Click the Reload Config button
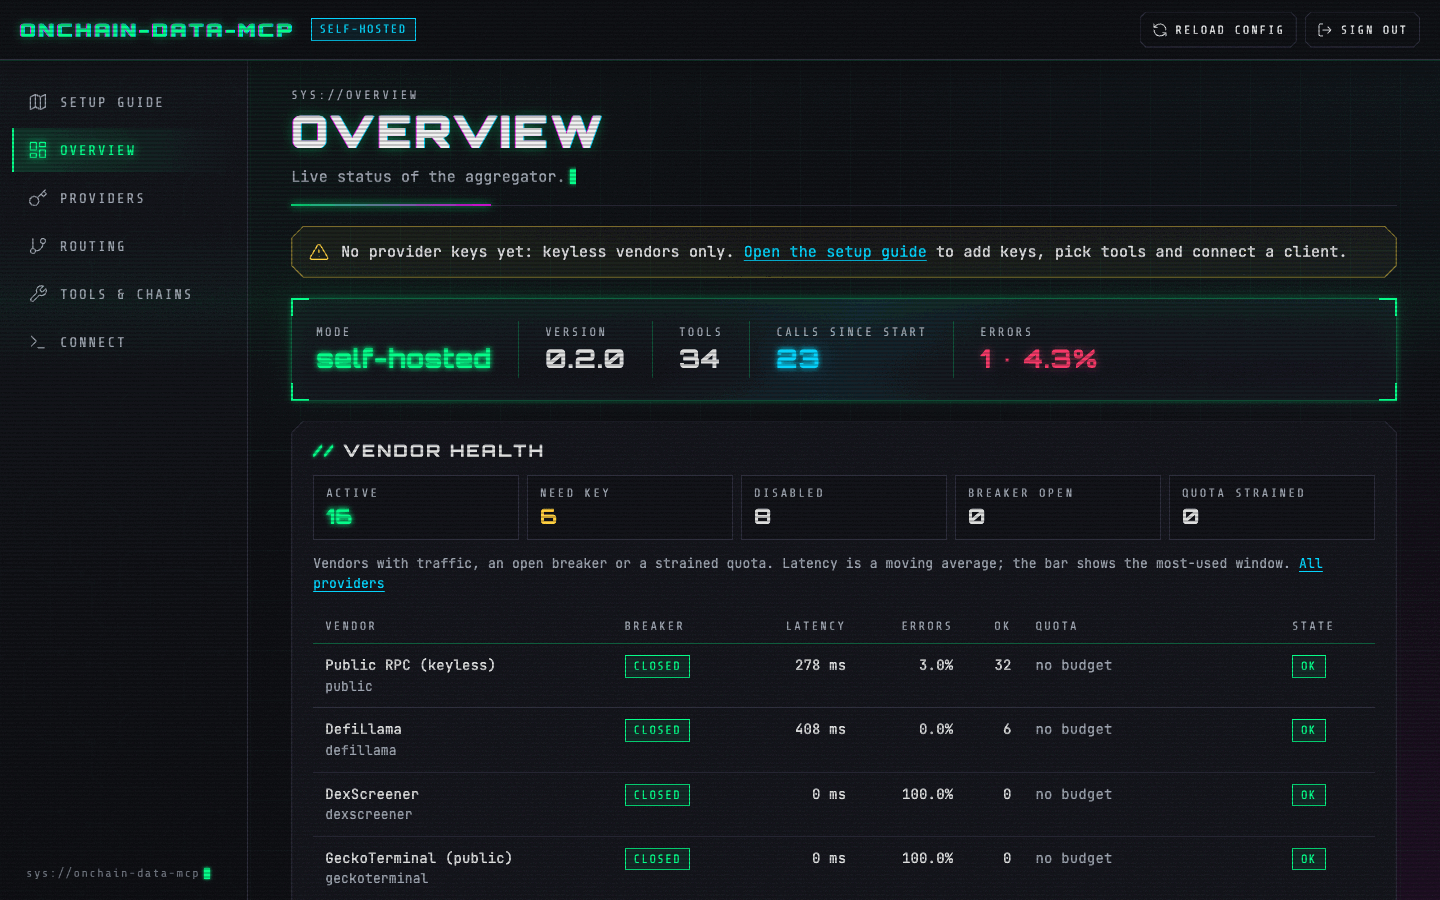Screen dimensions: 1440x900 (1218, 30)
